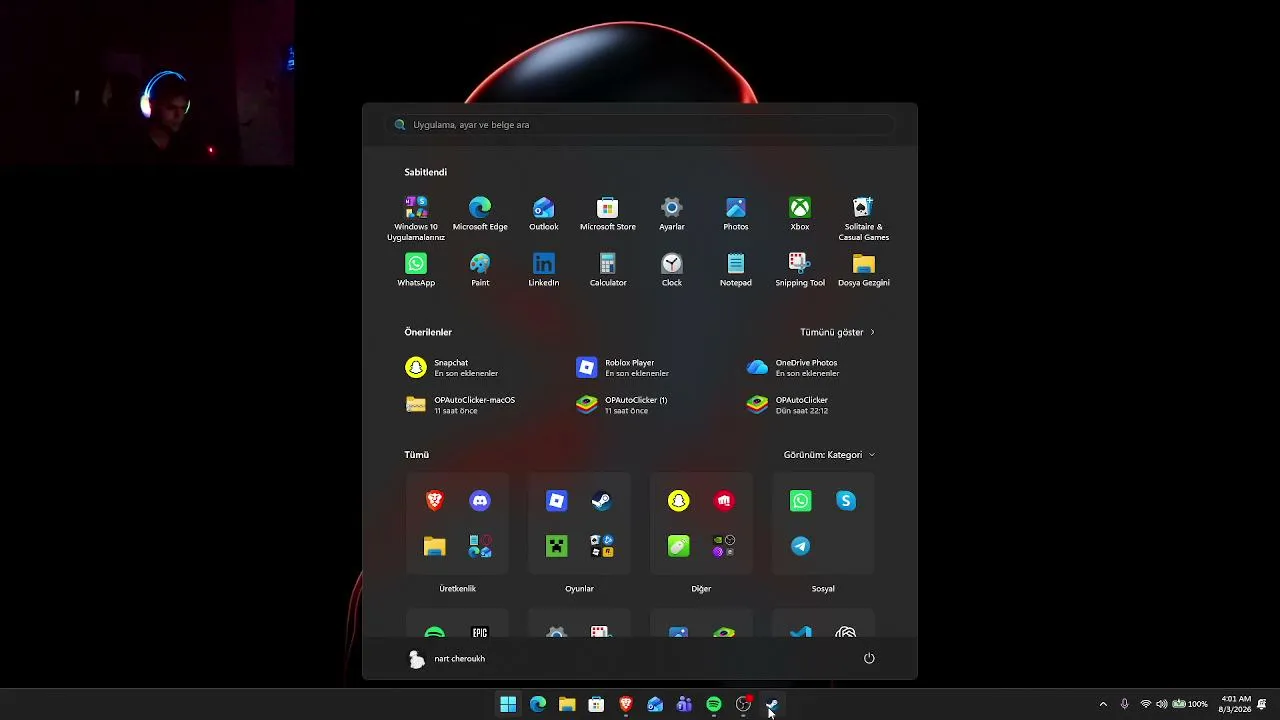Click the battery 100% indicator

coord(1190,704)
